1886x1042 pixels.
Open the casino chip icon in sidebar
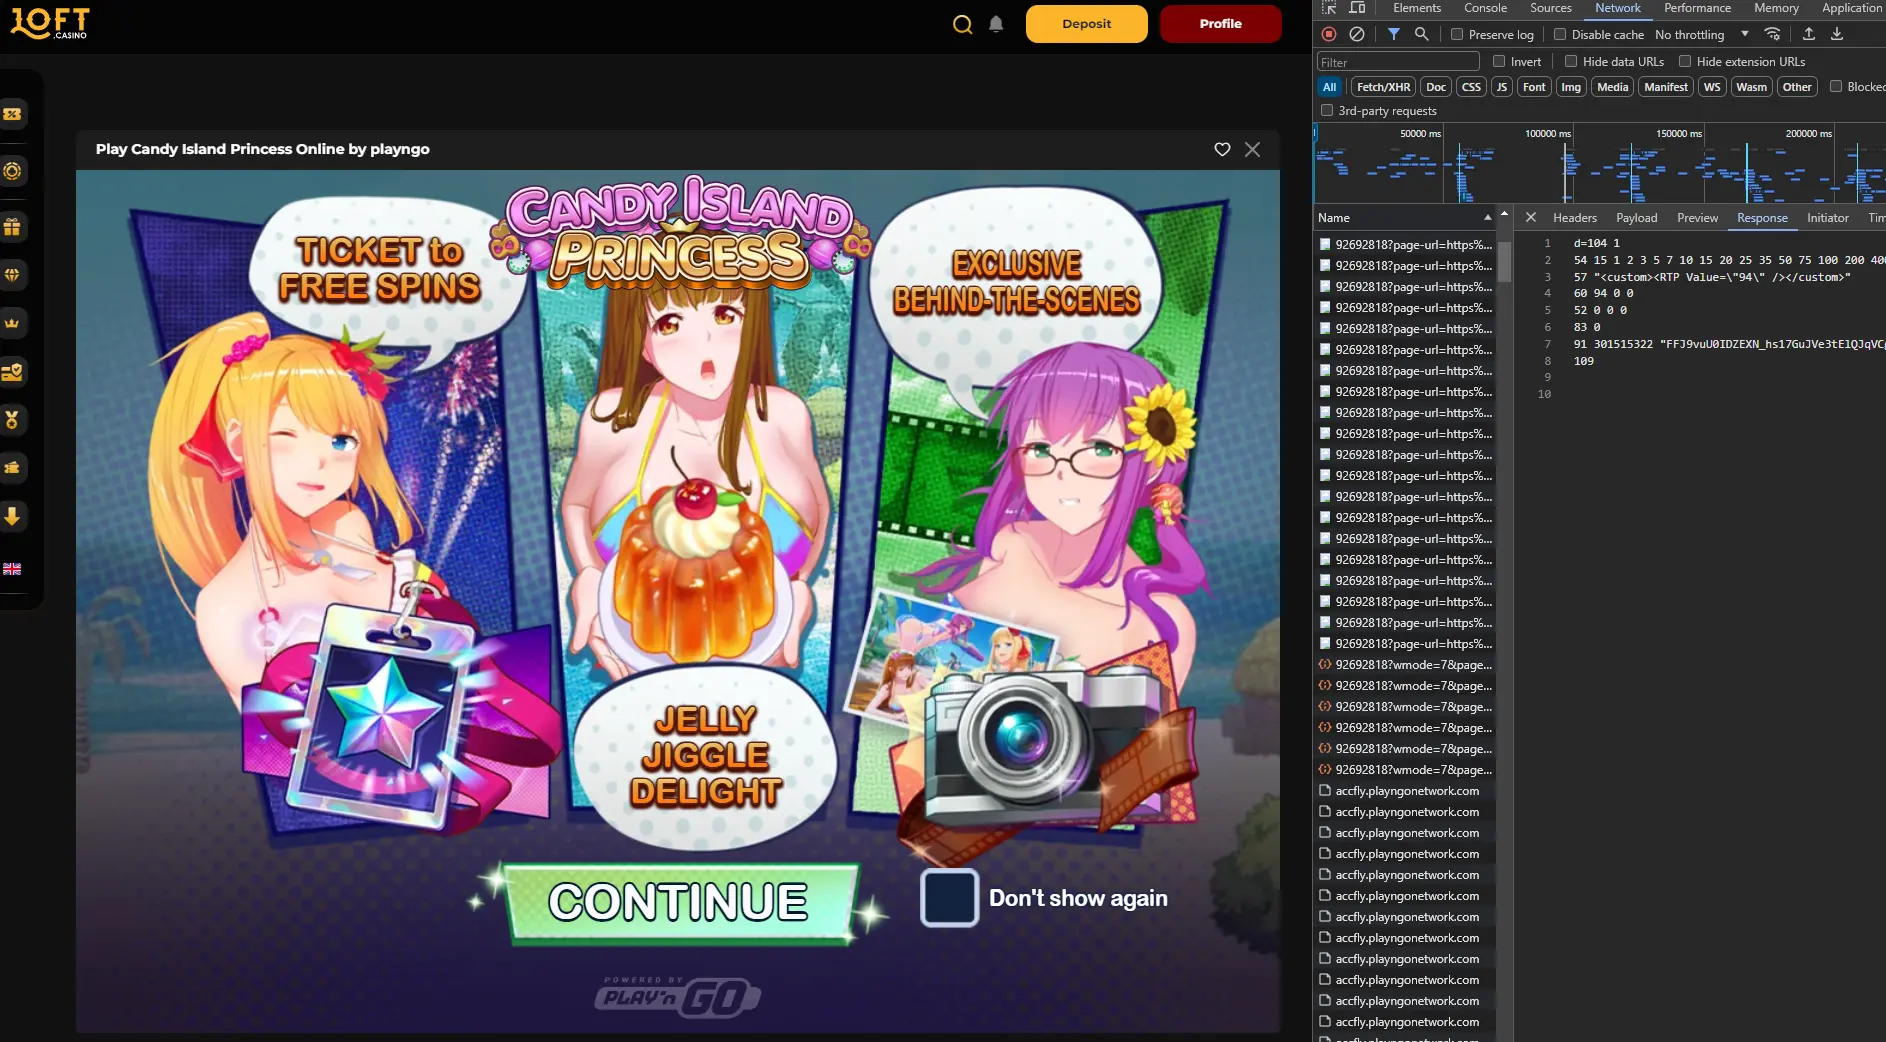(x=12, y=171)
